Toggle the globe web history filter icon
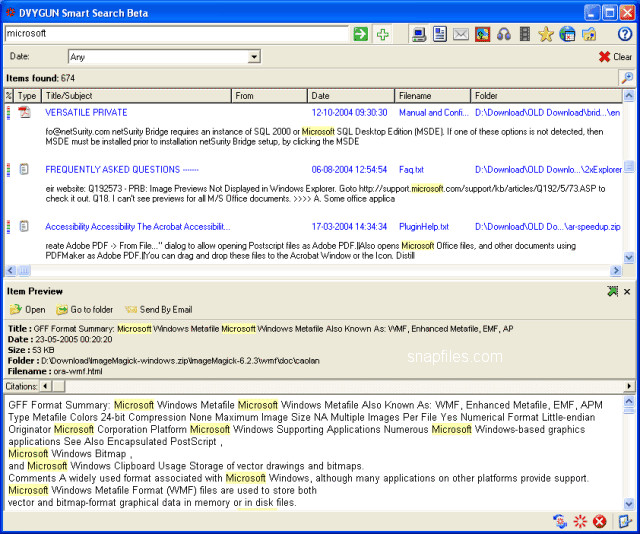The height and width of the screenshot is (534, 640). [567, 34]
